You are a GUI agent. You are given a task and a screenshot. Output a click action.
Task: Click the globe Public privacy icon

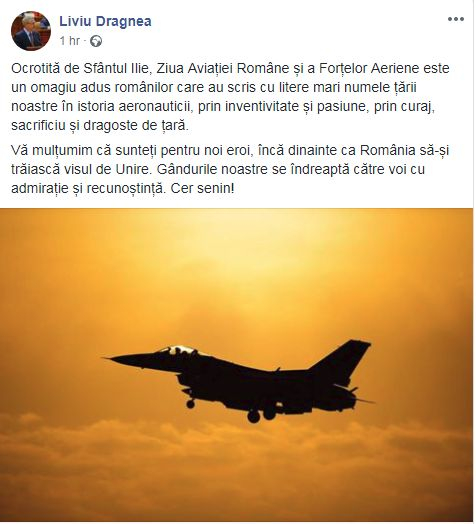(x=96, y=41)
